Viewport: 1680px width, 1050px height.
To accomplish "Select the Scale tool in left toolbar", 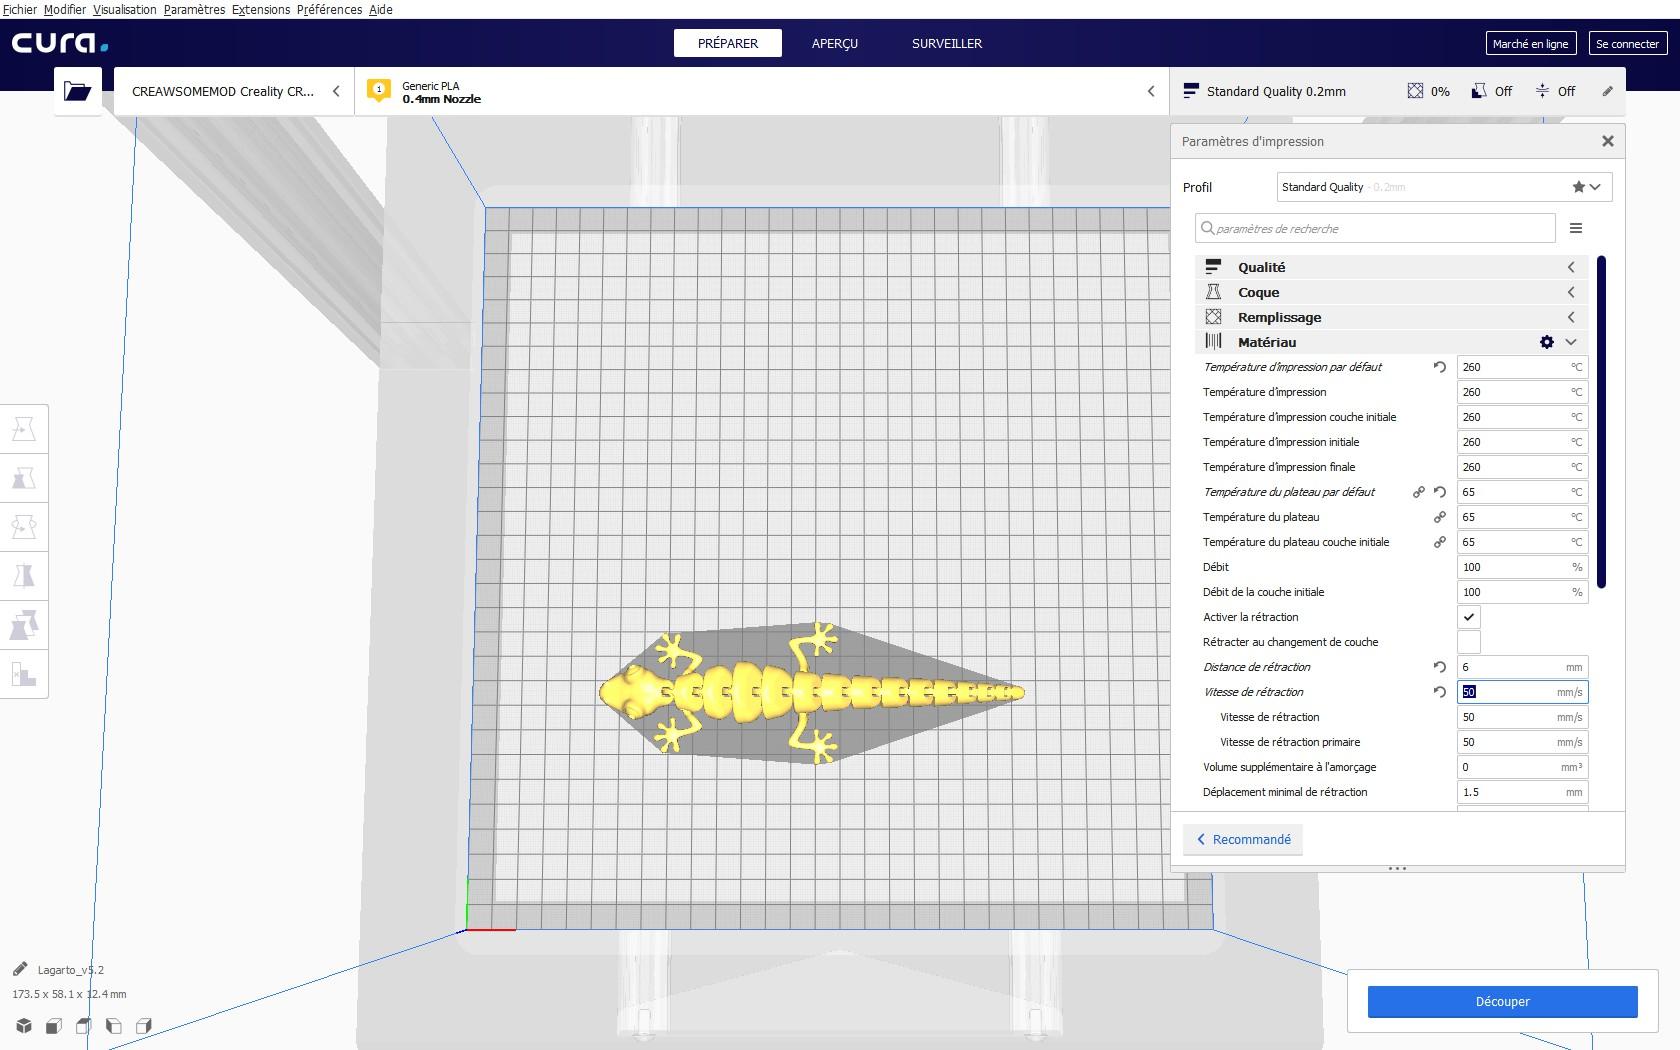I will [24, 478].
